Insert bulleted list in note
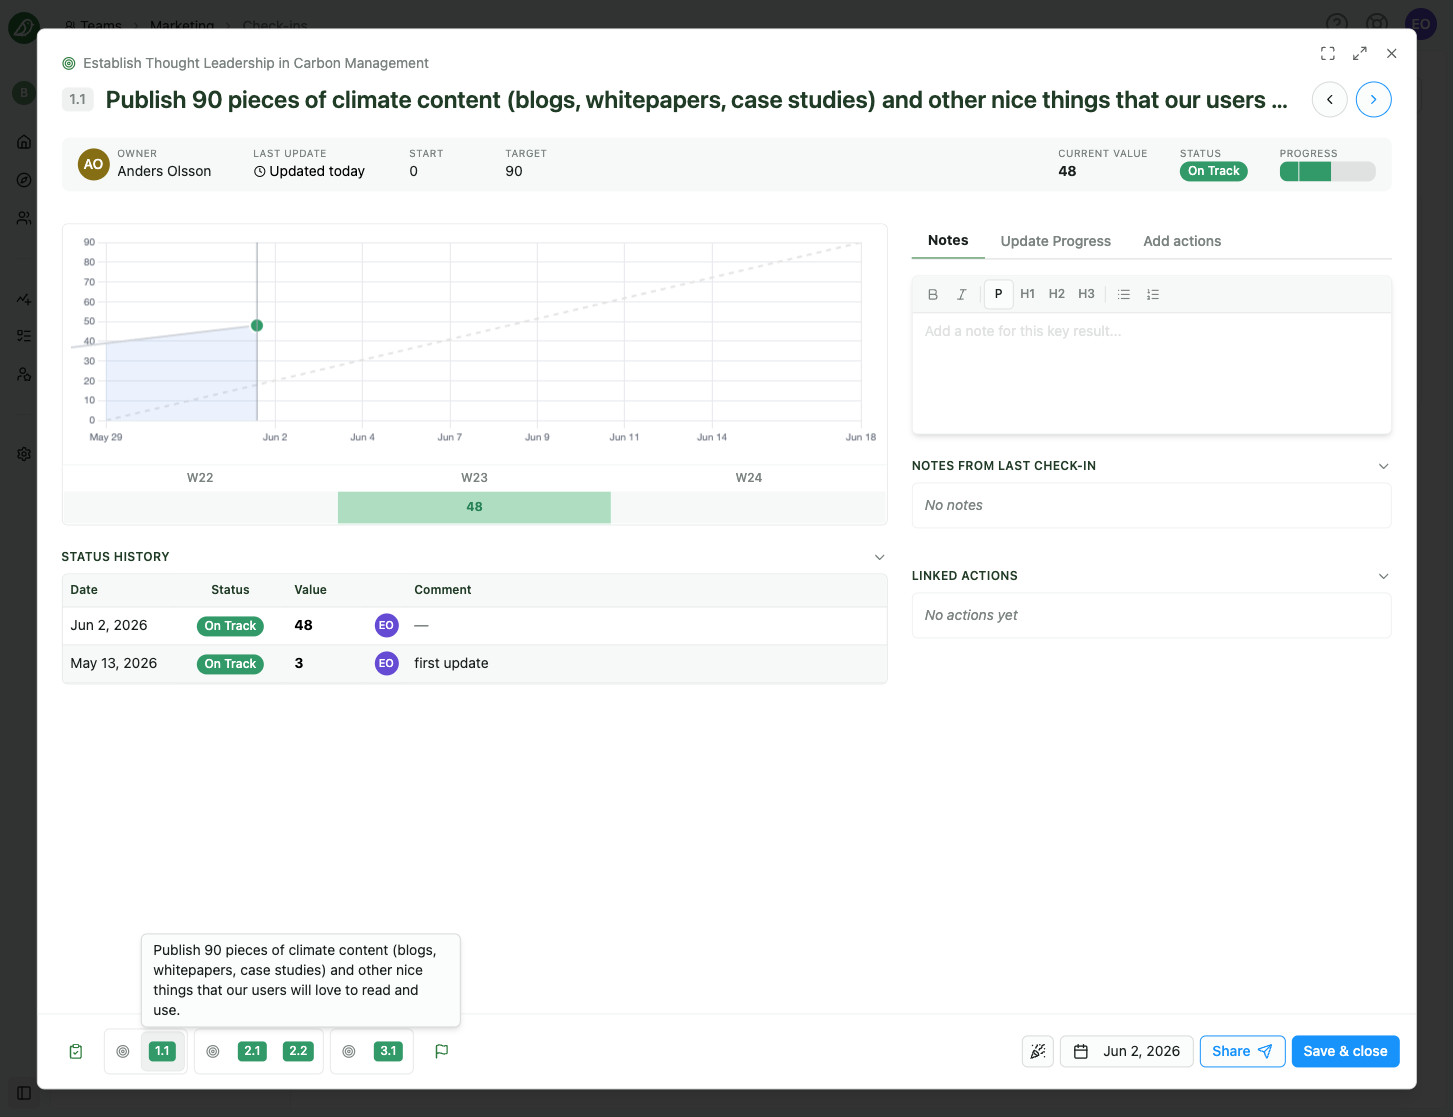The height and width of the screenshot is (1117, 1453). click(1124, 294)
